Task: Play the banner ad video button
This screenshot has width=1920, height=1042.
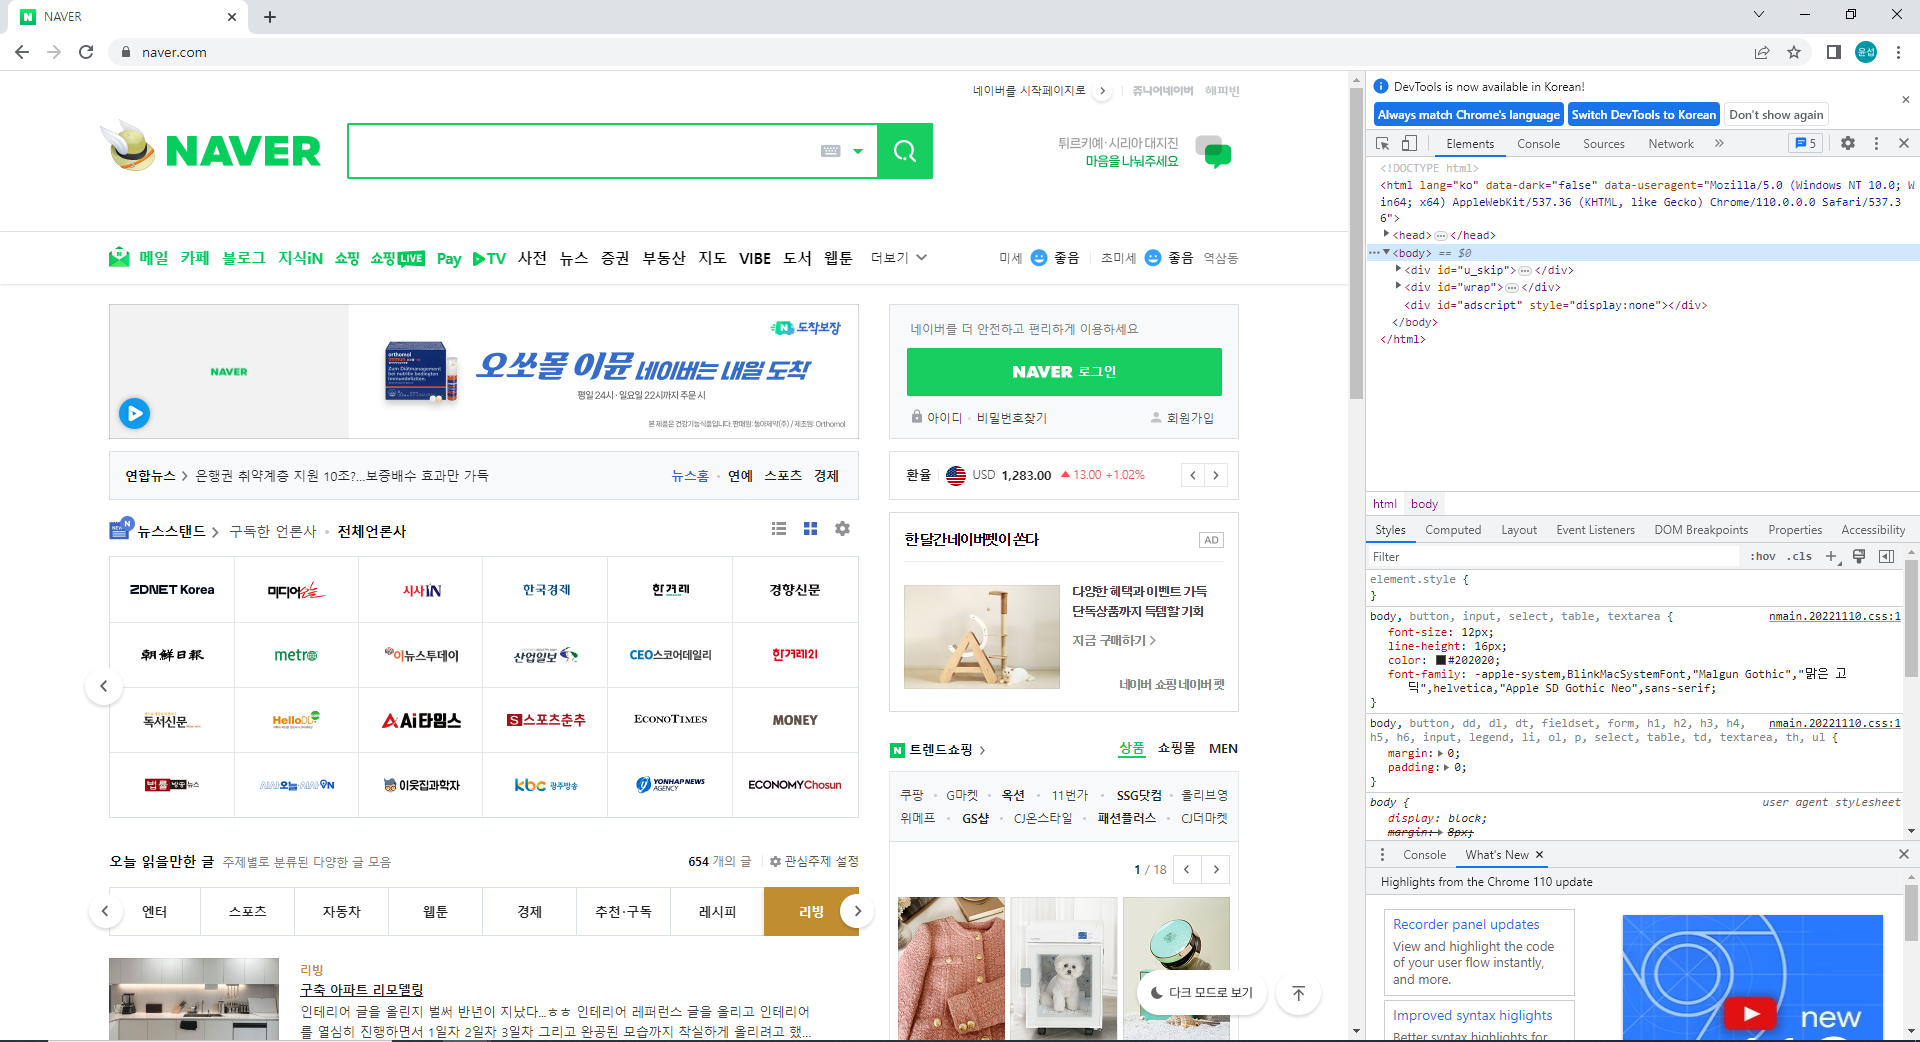Action: pos(134,413)
